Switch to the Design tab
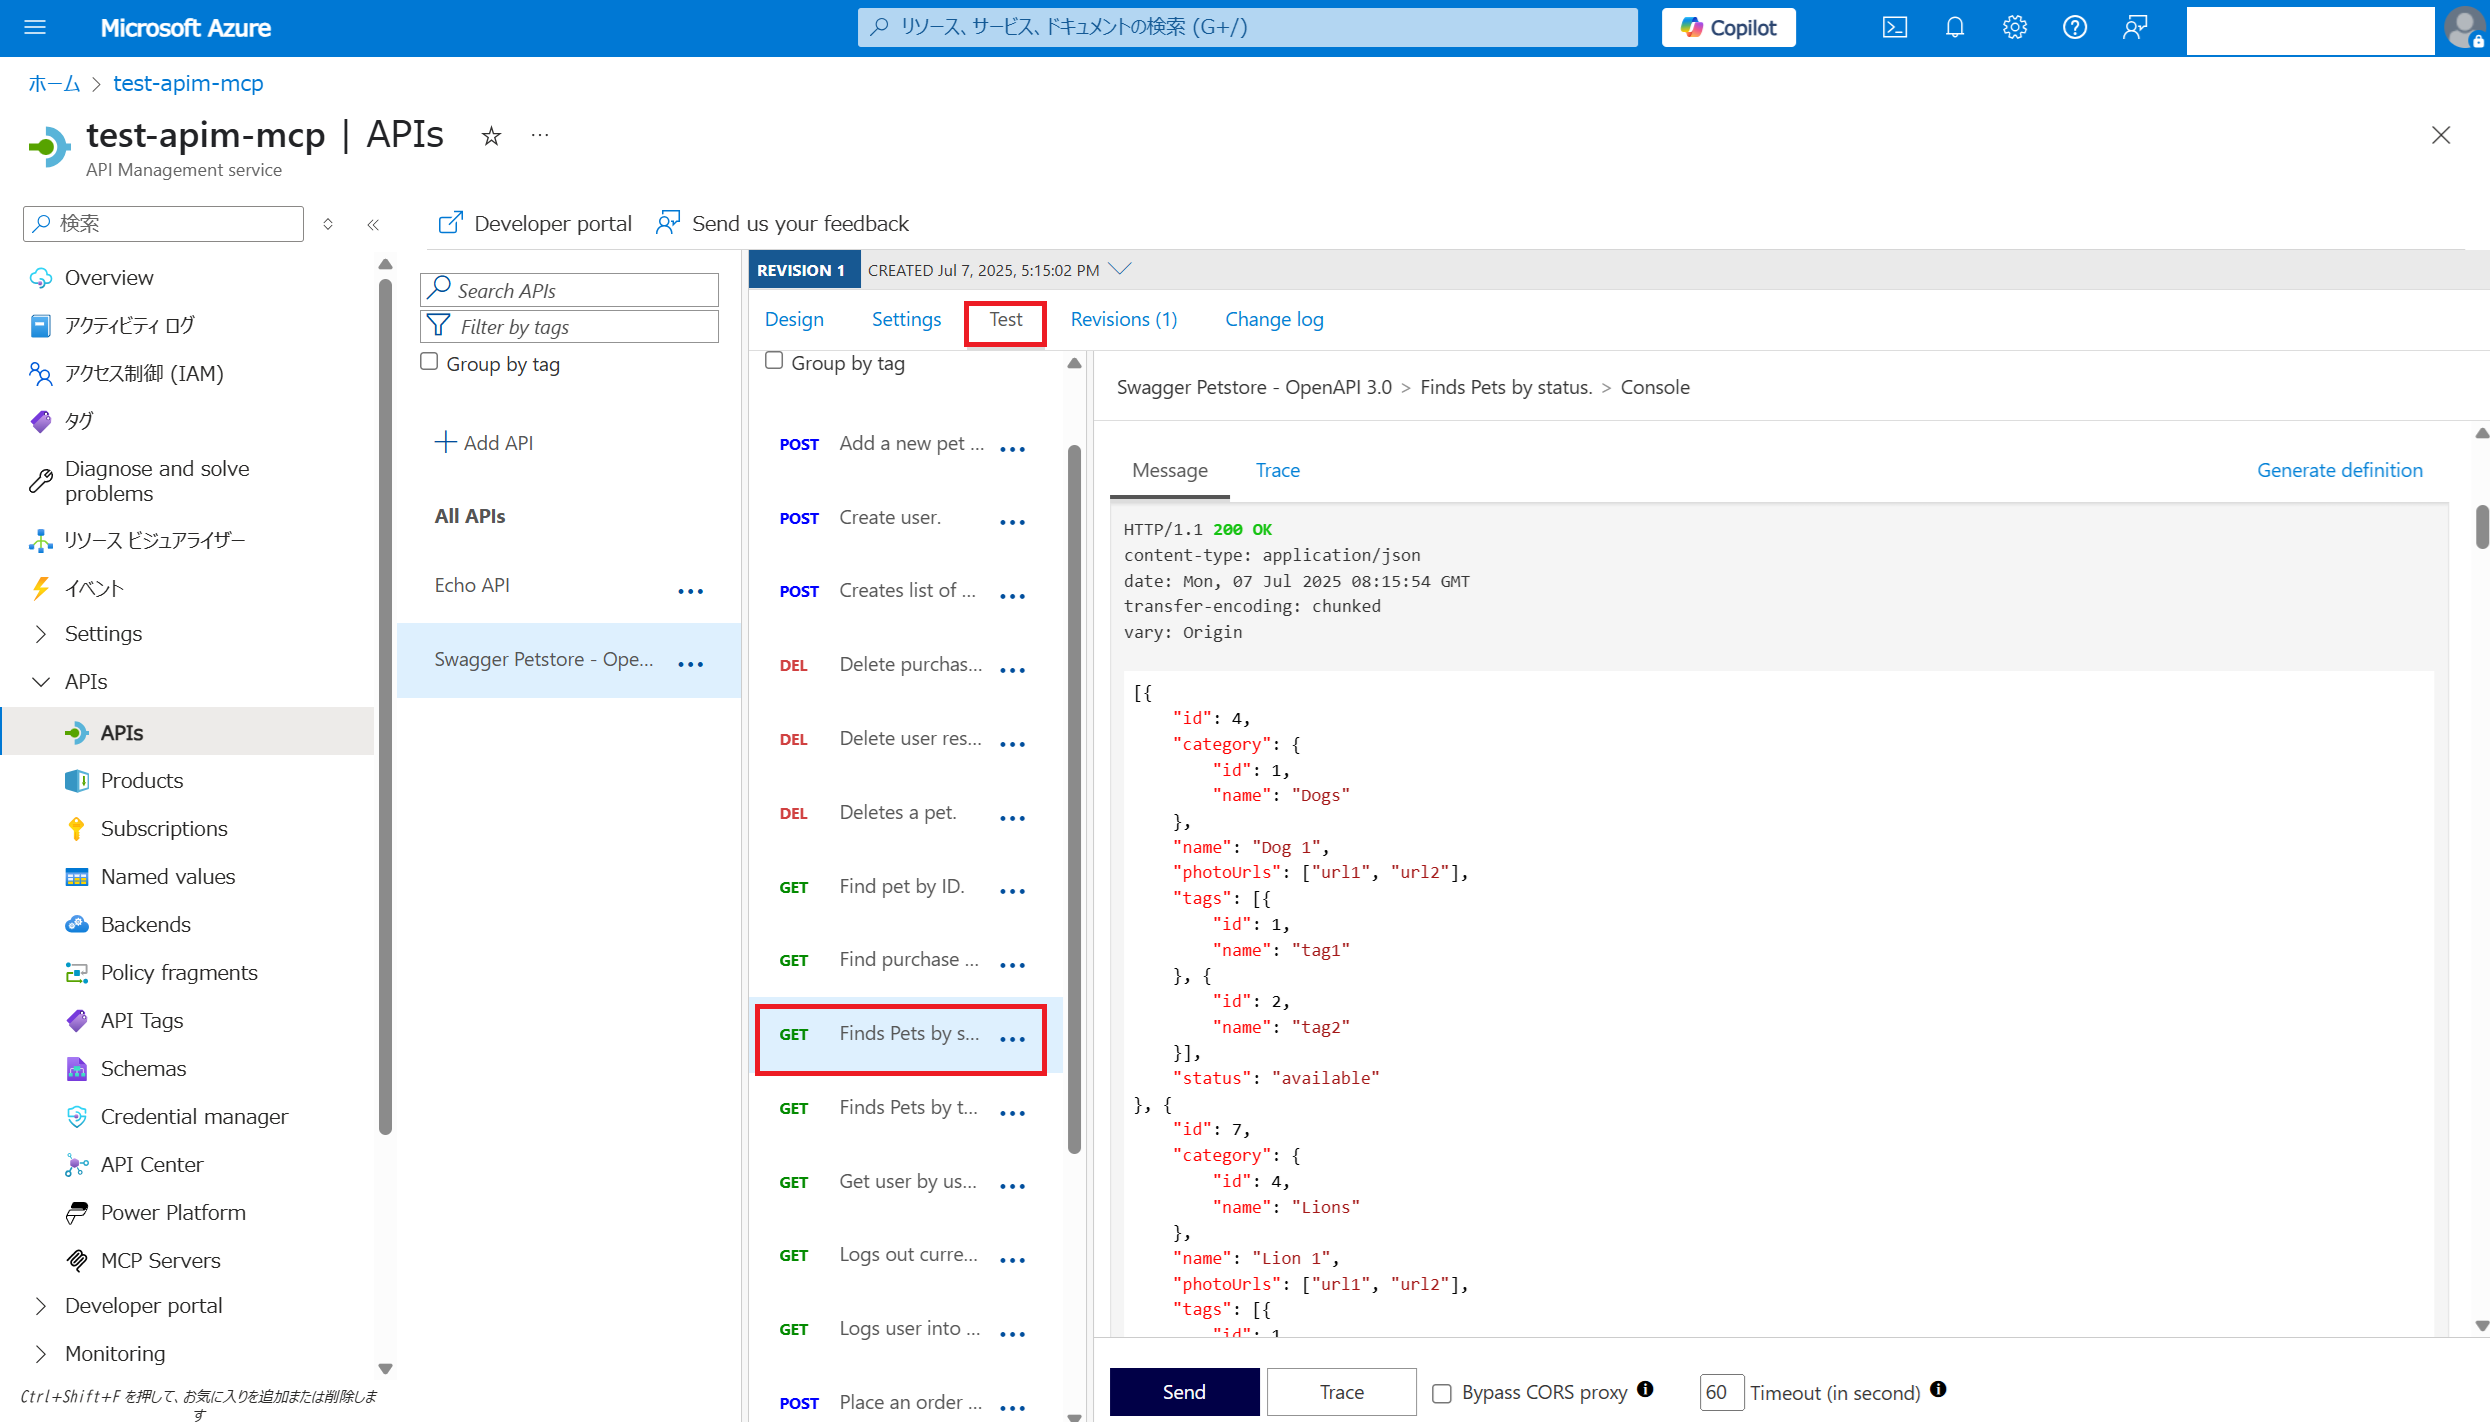This screenshot has width=2490, height=1422. (x=794, y=320)
